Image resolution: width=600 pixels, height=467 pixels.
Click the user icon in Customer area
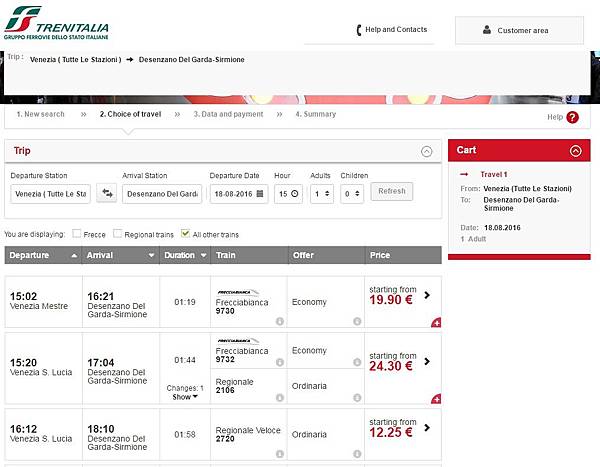point(487,30)
